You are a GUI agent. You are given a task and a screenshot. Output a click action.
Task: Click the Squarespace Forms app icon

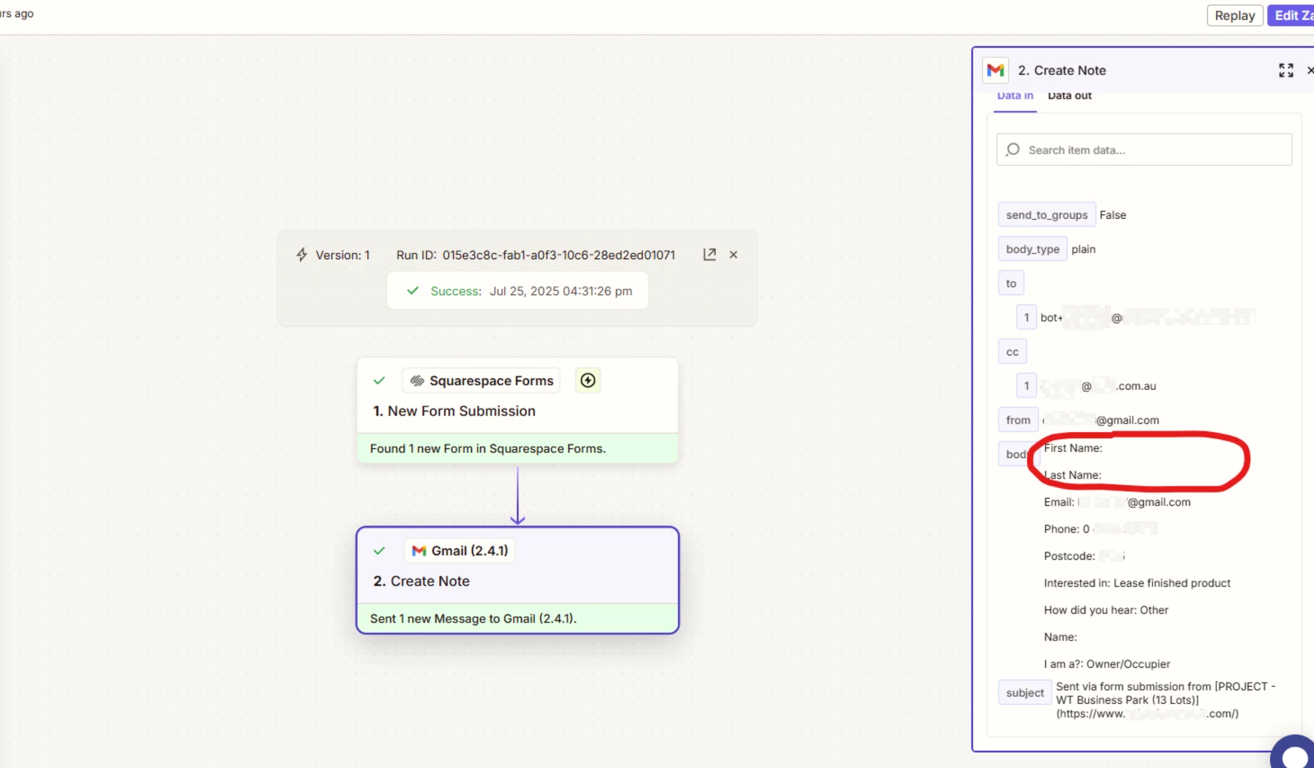417,381
